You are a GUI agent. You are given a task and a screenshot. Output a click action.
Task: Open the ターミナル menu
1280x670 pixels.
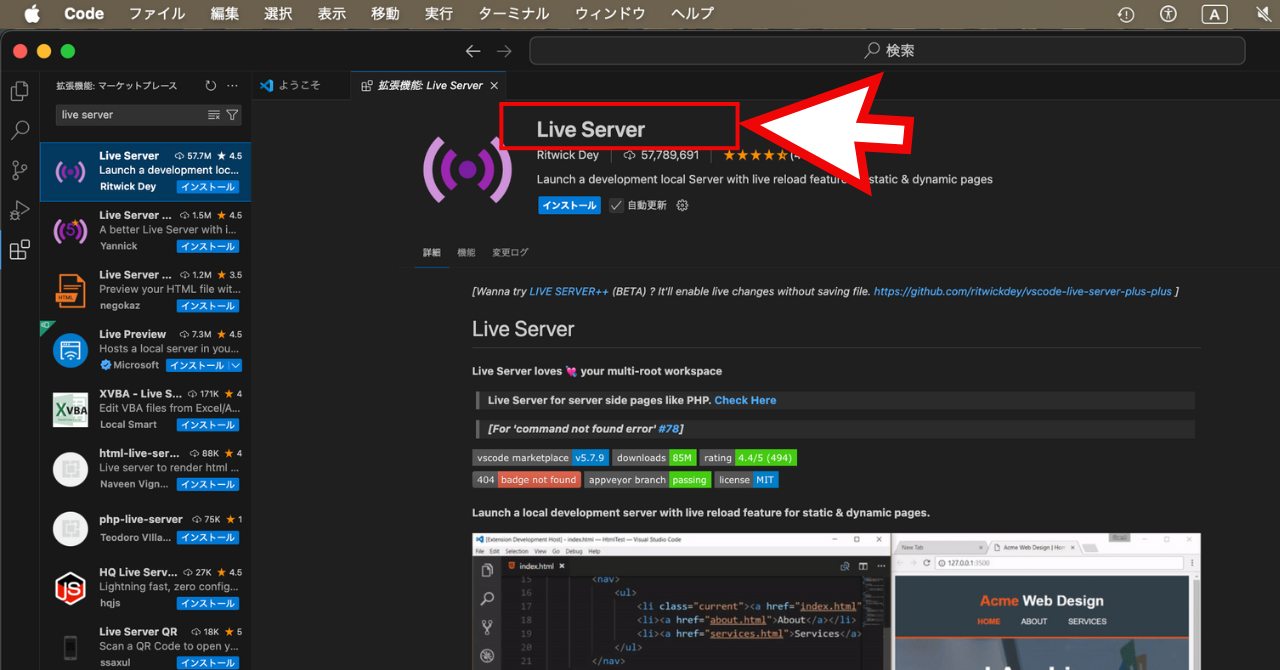tap(512, 14)
